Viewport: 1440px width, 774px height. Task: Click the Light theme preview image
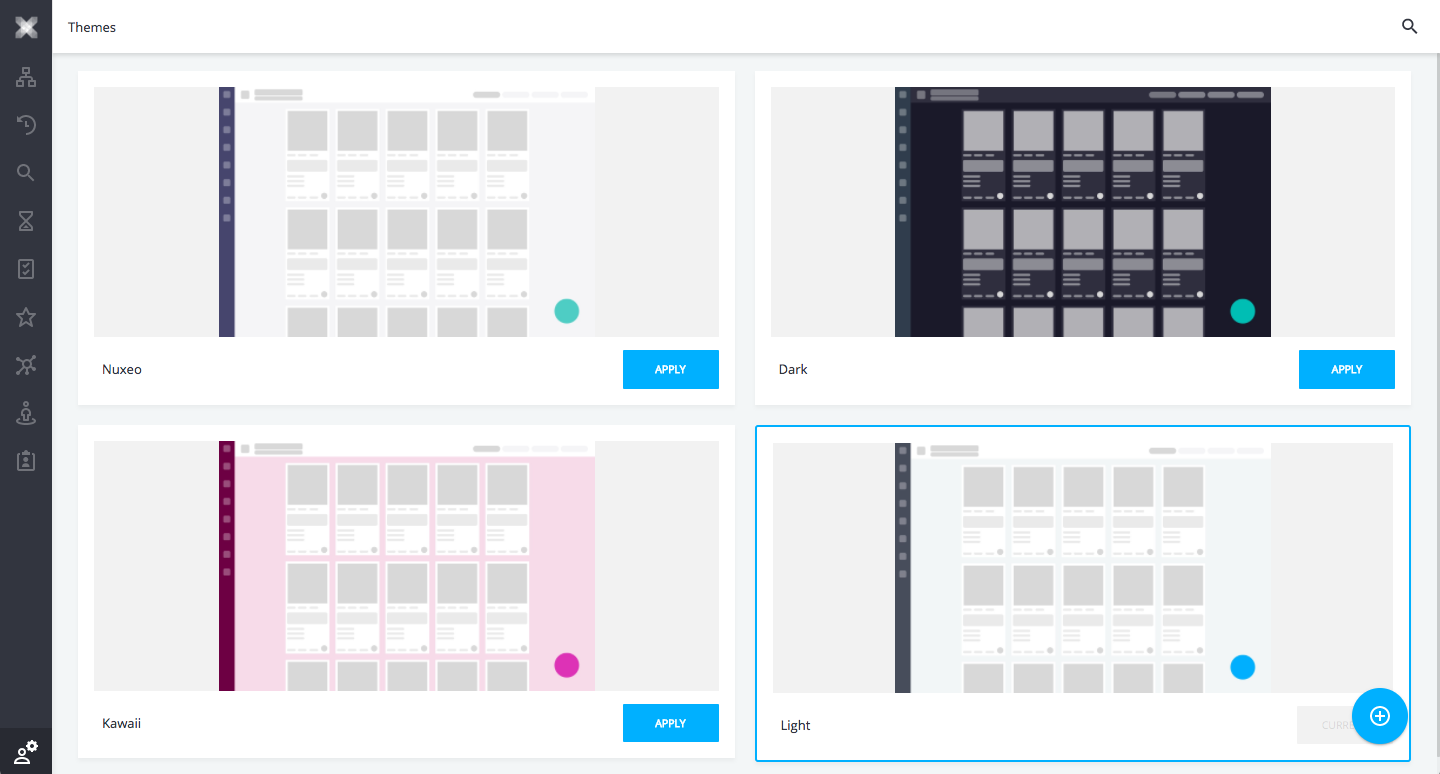pos(1082,568)
